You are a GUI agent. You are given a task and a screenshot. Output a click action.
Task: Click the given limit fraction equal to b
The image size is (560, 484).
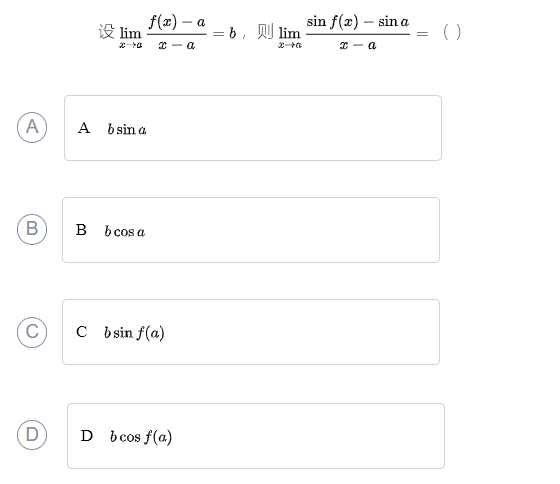point(177,33)
